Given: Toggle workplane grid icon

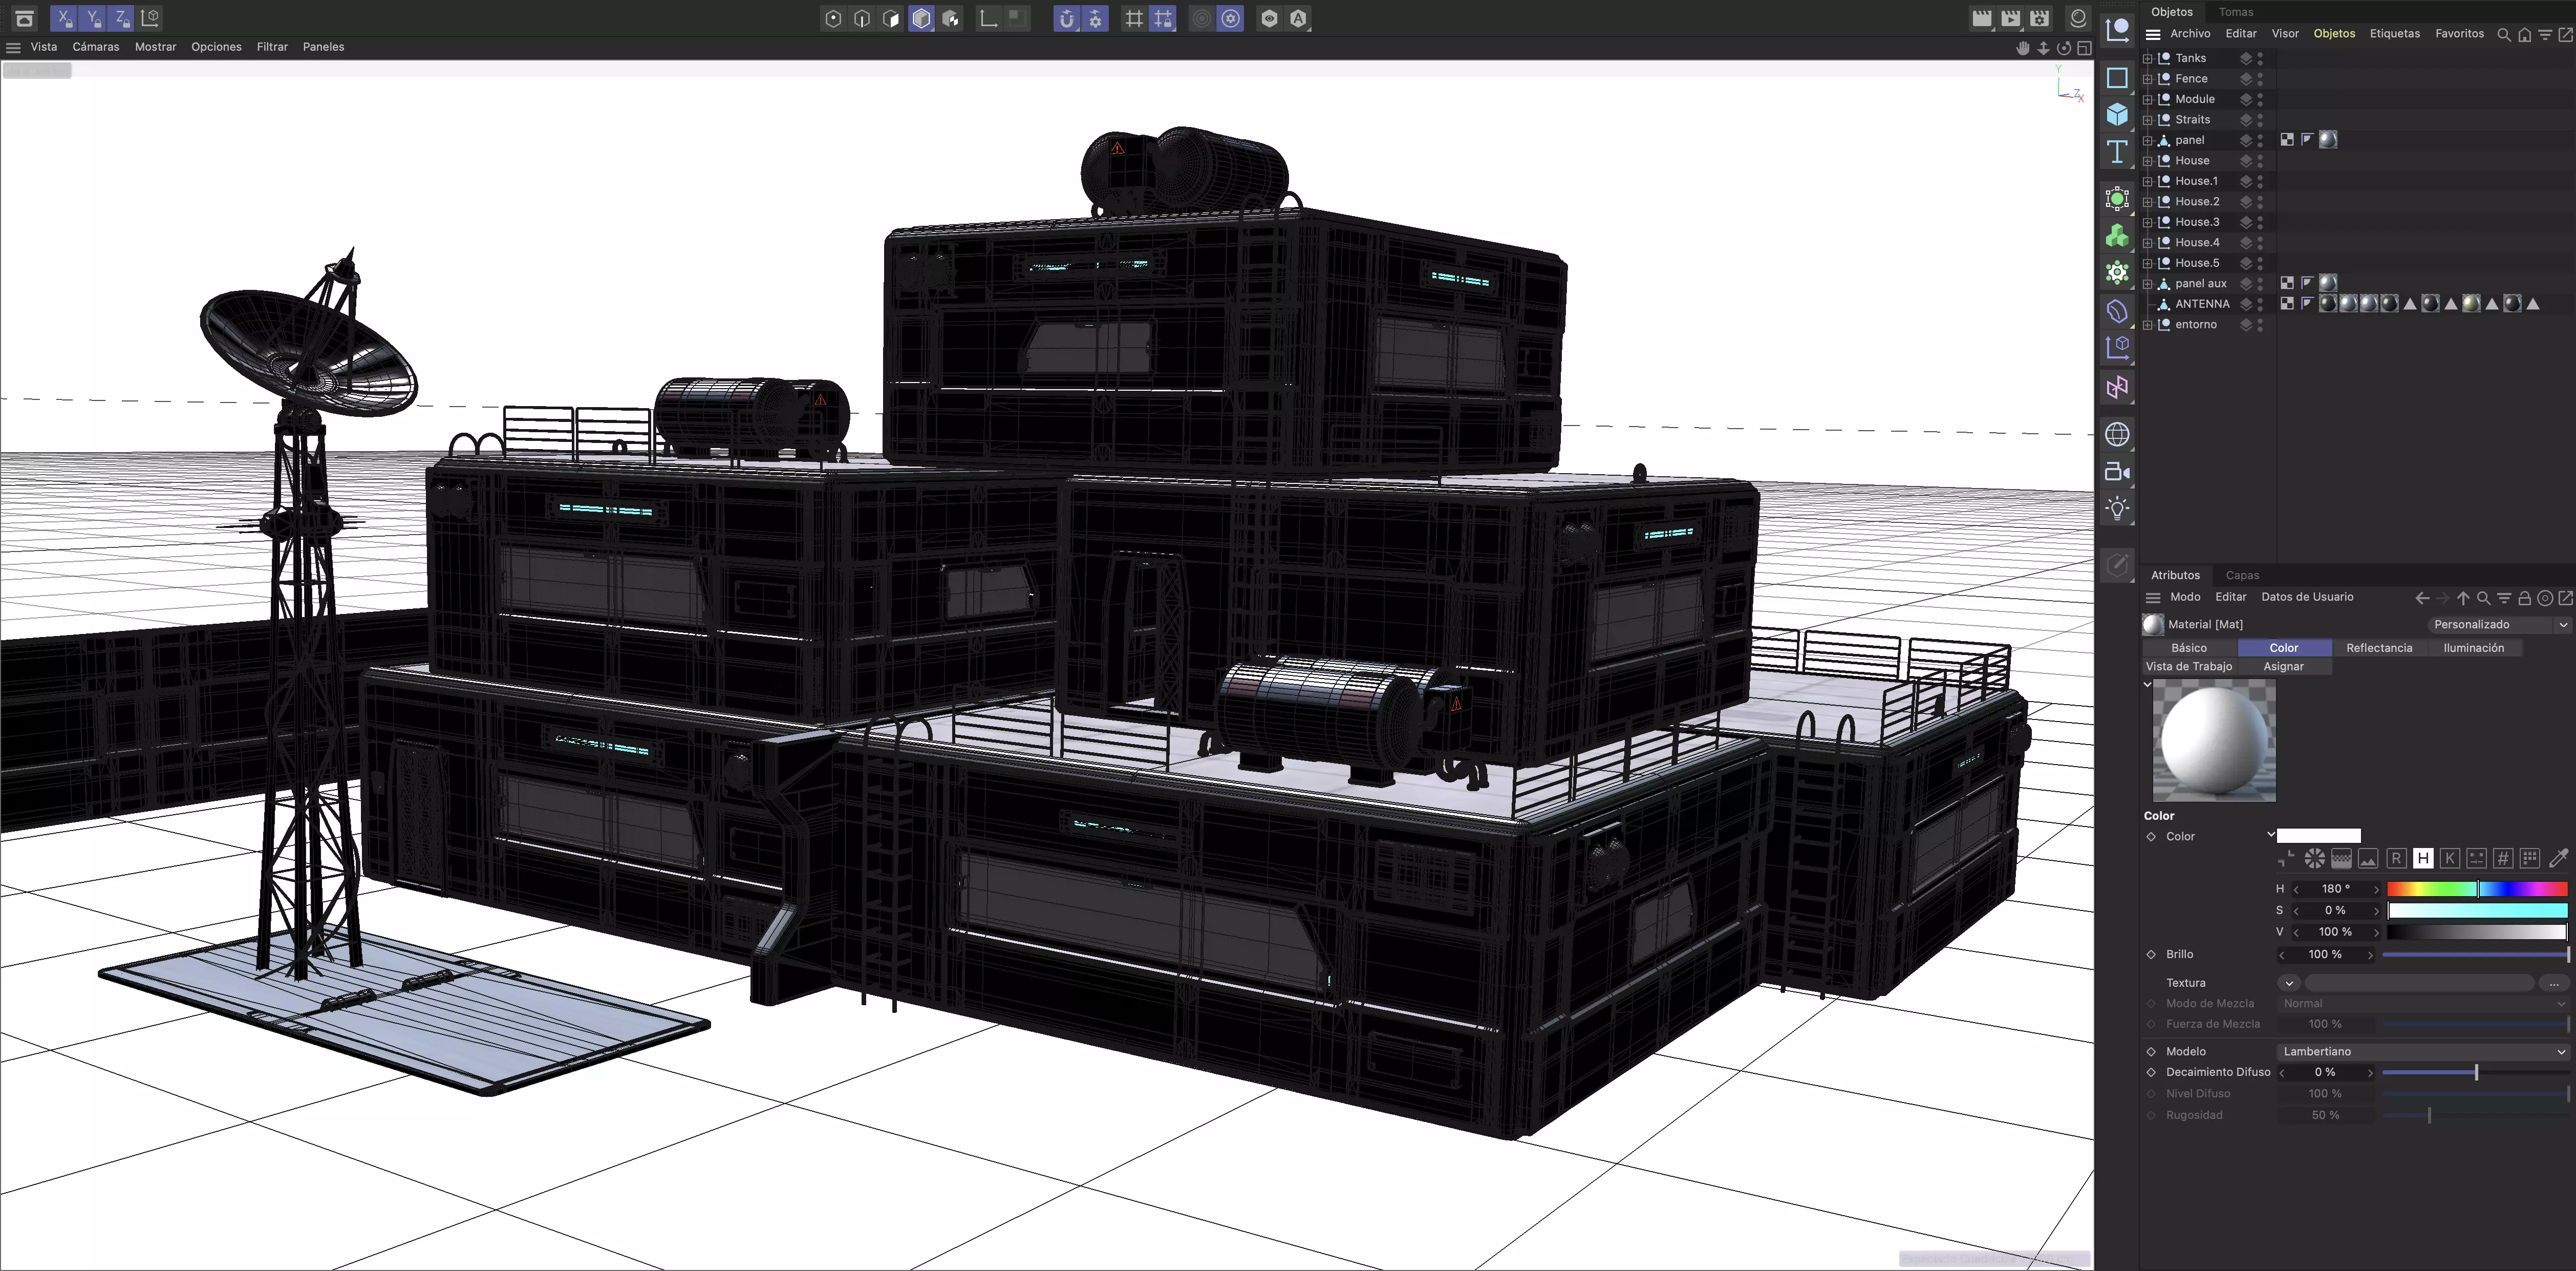Looking at the screenshot, I should coord(1134,18).
